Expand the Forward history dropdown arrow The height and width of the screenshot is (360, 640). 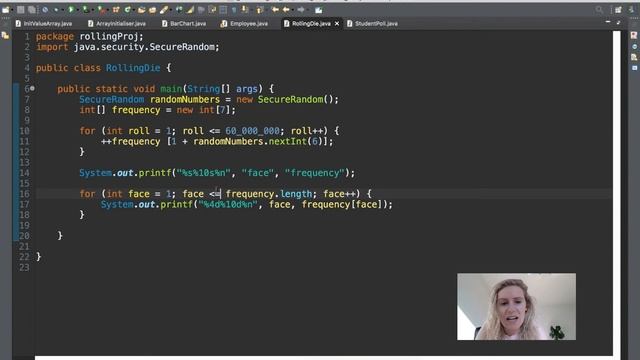308,10
